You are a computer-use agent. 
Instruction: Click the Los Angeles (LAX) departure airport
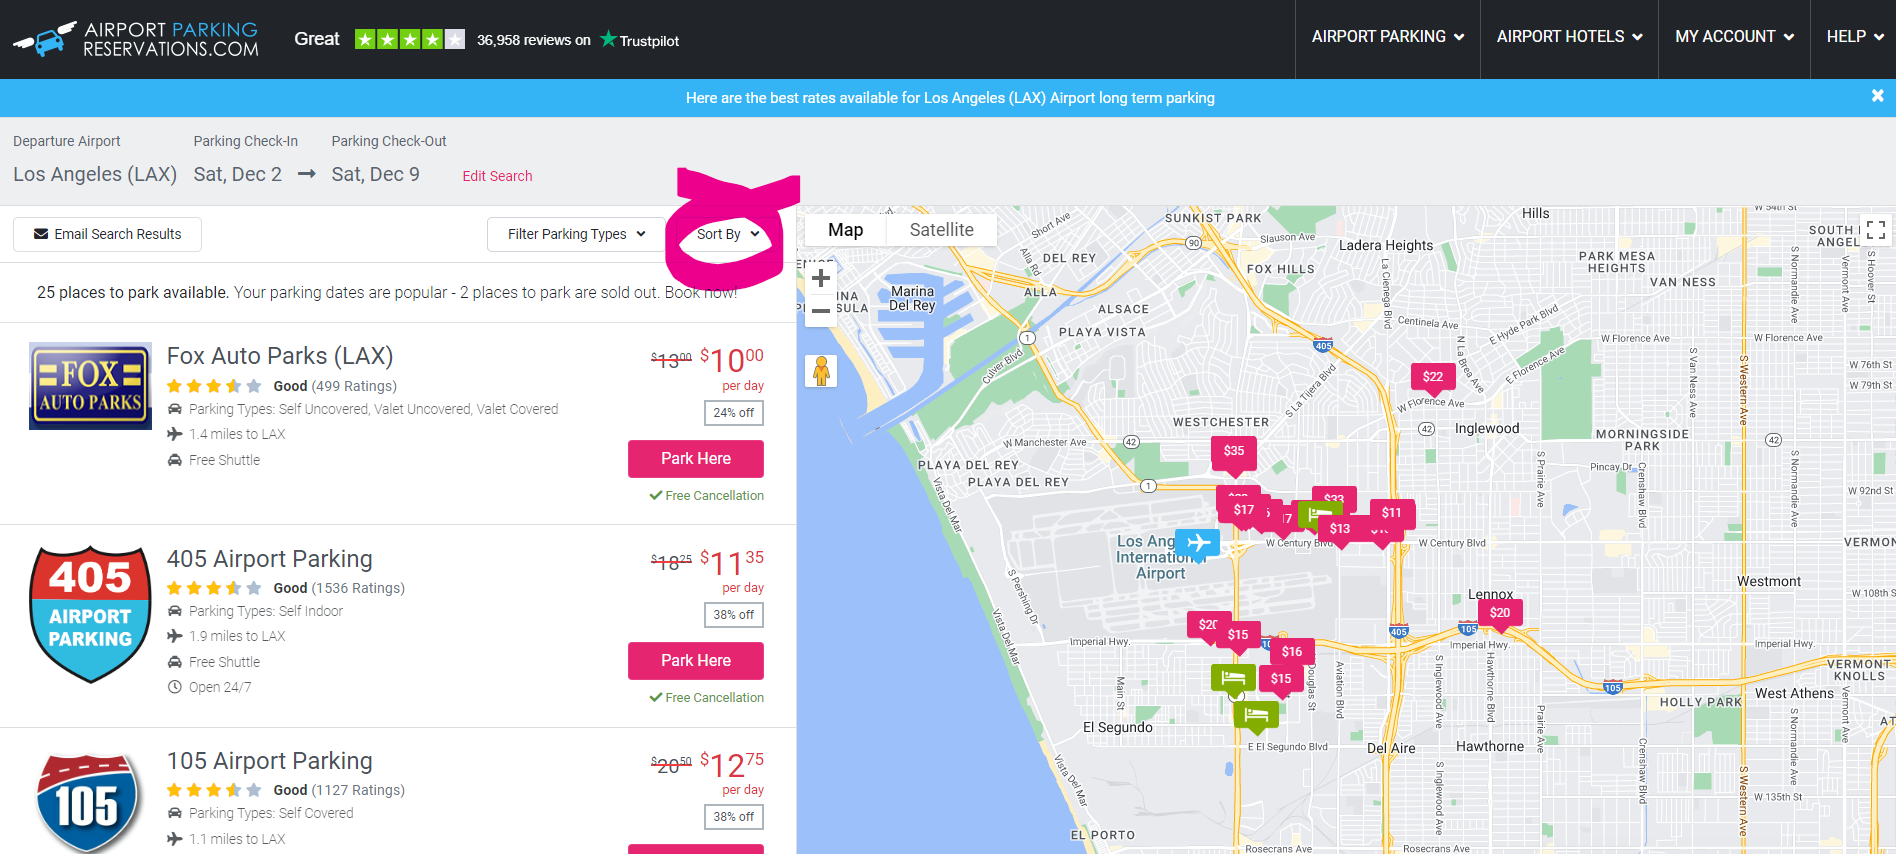click(x=95, y=174)
